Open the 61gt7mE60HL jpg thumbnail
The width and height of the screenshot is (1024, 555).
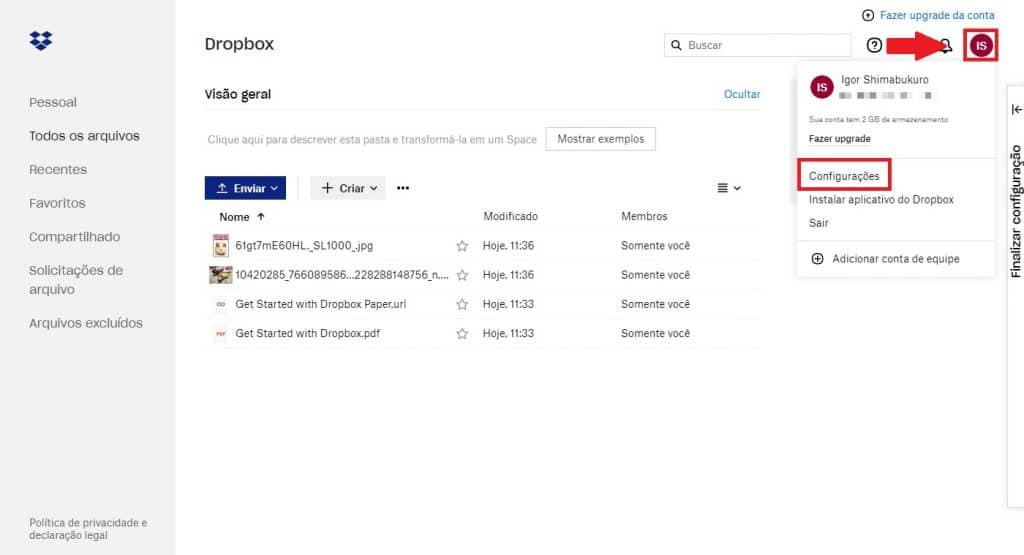221,246
